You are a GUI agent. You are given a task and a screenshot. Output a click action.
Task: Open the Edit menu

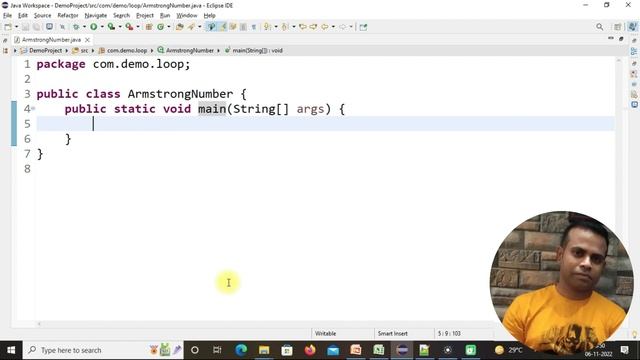point(22,16)
